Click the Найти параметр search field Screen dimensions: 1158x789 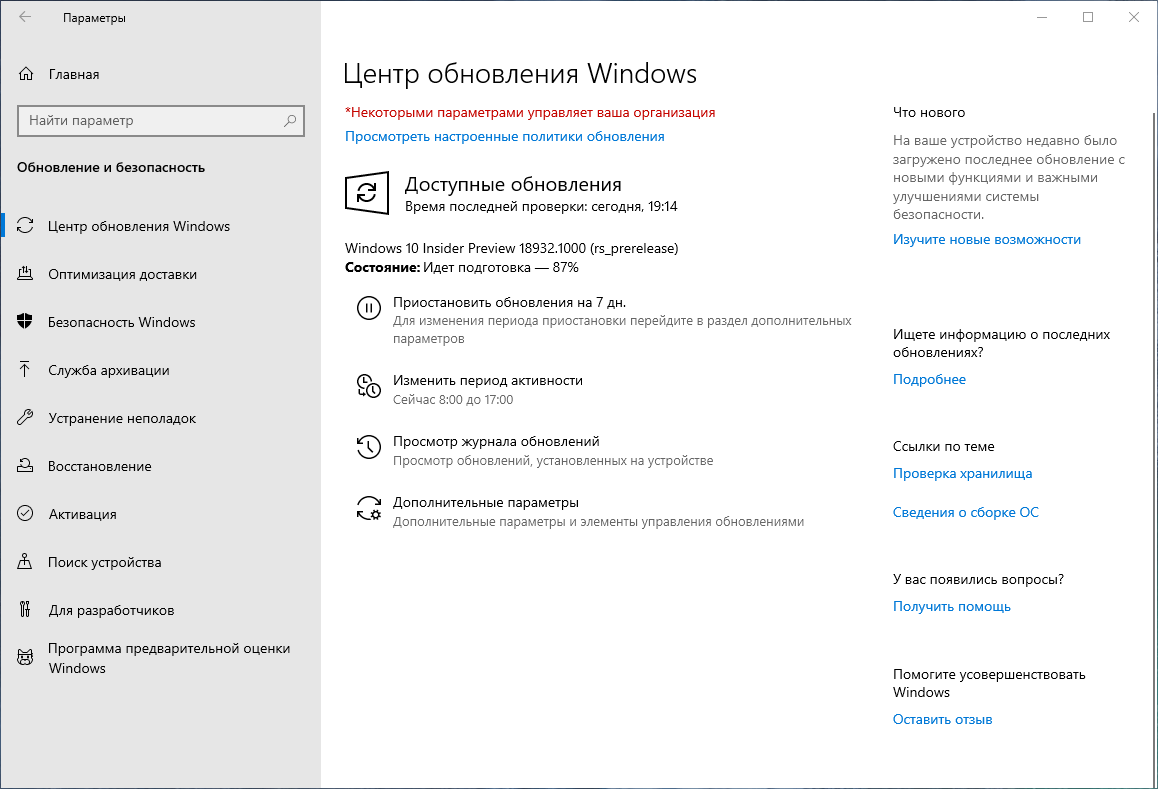pos(160,120)
